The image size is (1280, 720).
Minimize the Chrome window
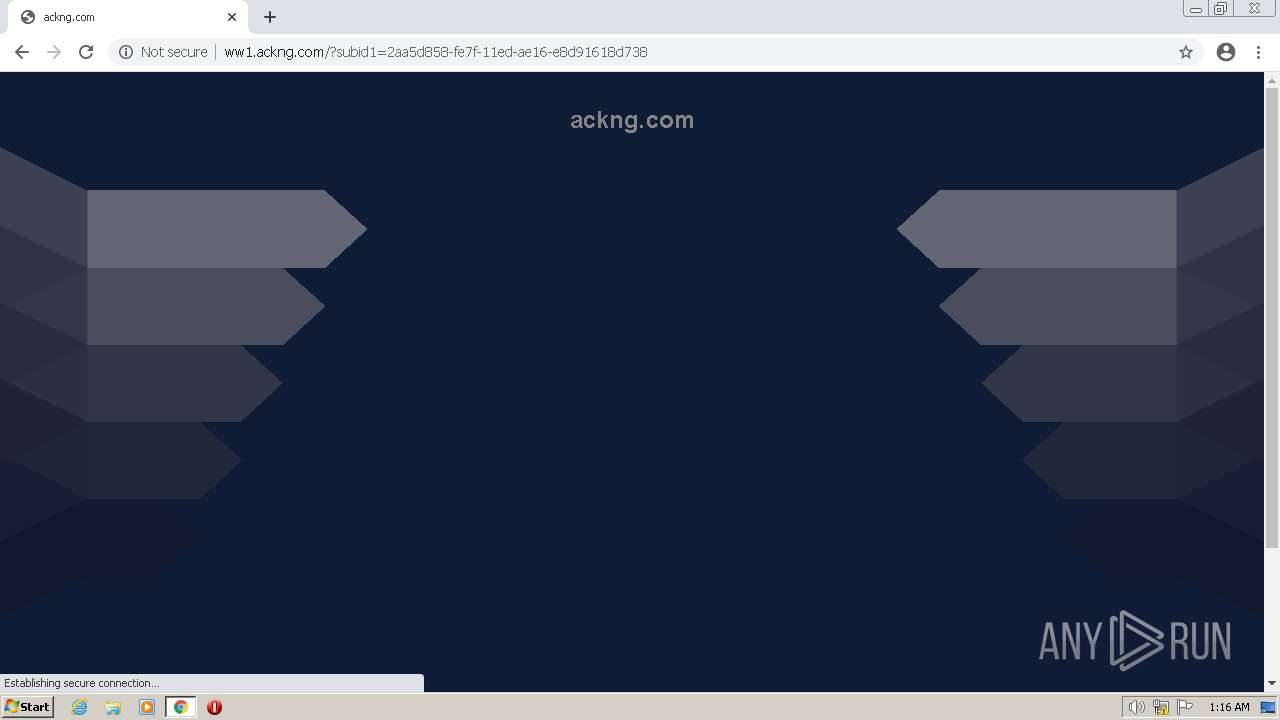click(x=1196, y=9)
